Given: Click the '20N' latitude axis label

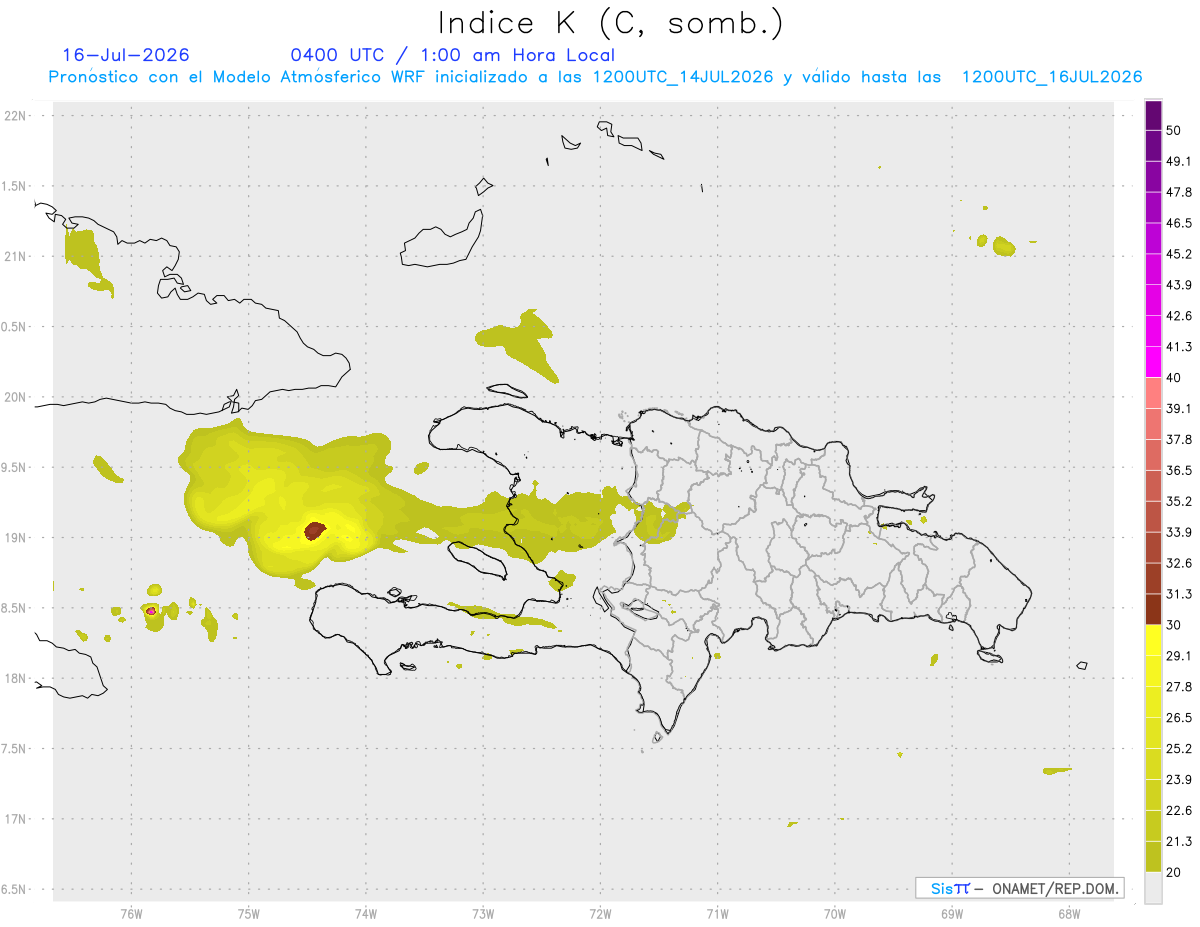Looking at the screenshot, I should pyautogui.click(x=16, y=397).
